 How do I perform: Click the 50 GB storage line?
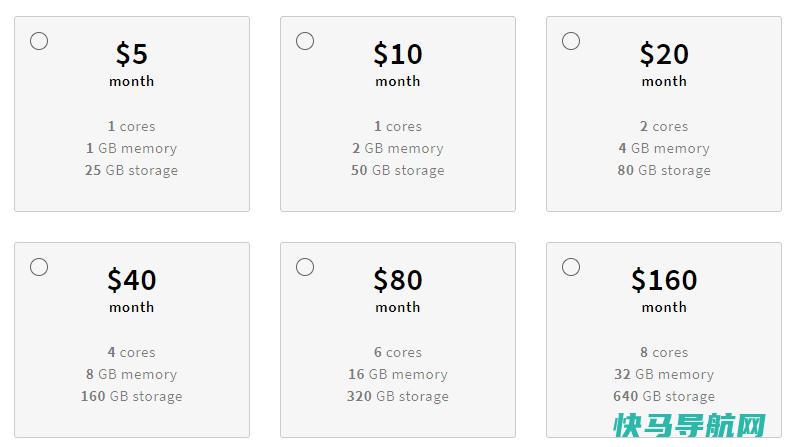[398, 170]
